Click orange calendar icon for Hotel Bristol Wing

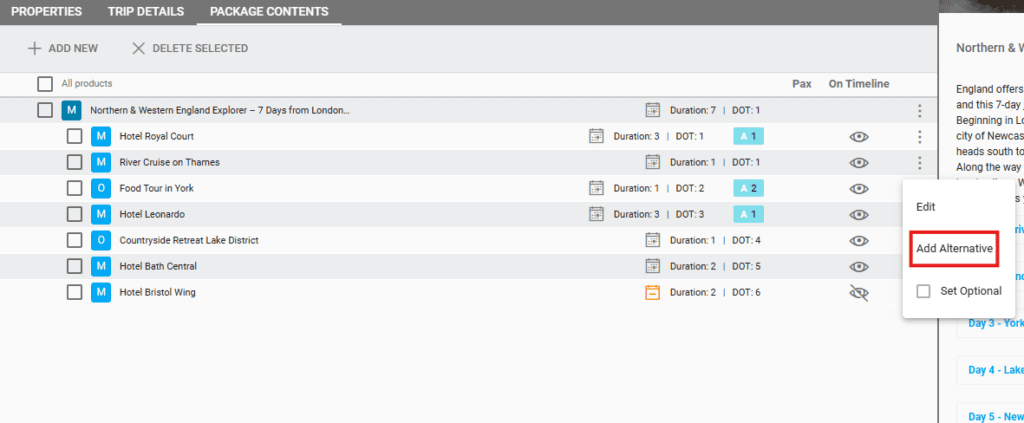[x=653, y=292]
